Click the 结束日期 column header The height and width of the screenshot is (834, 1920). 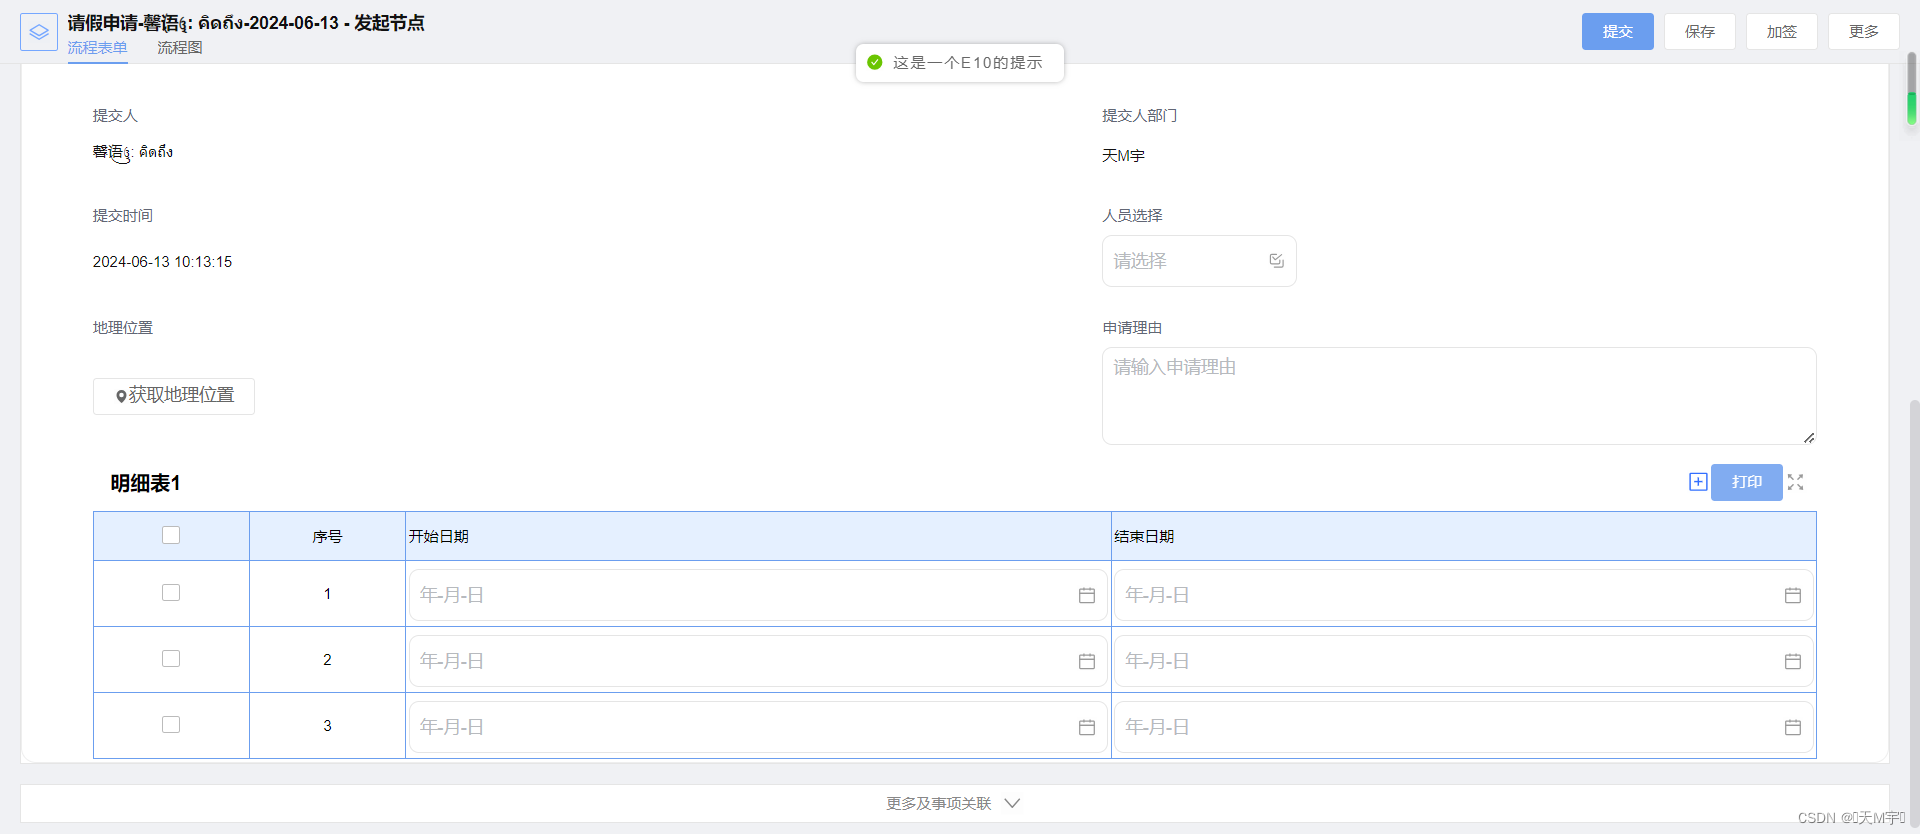click(x=1464, y=537)
